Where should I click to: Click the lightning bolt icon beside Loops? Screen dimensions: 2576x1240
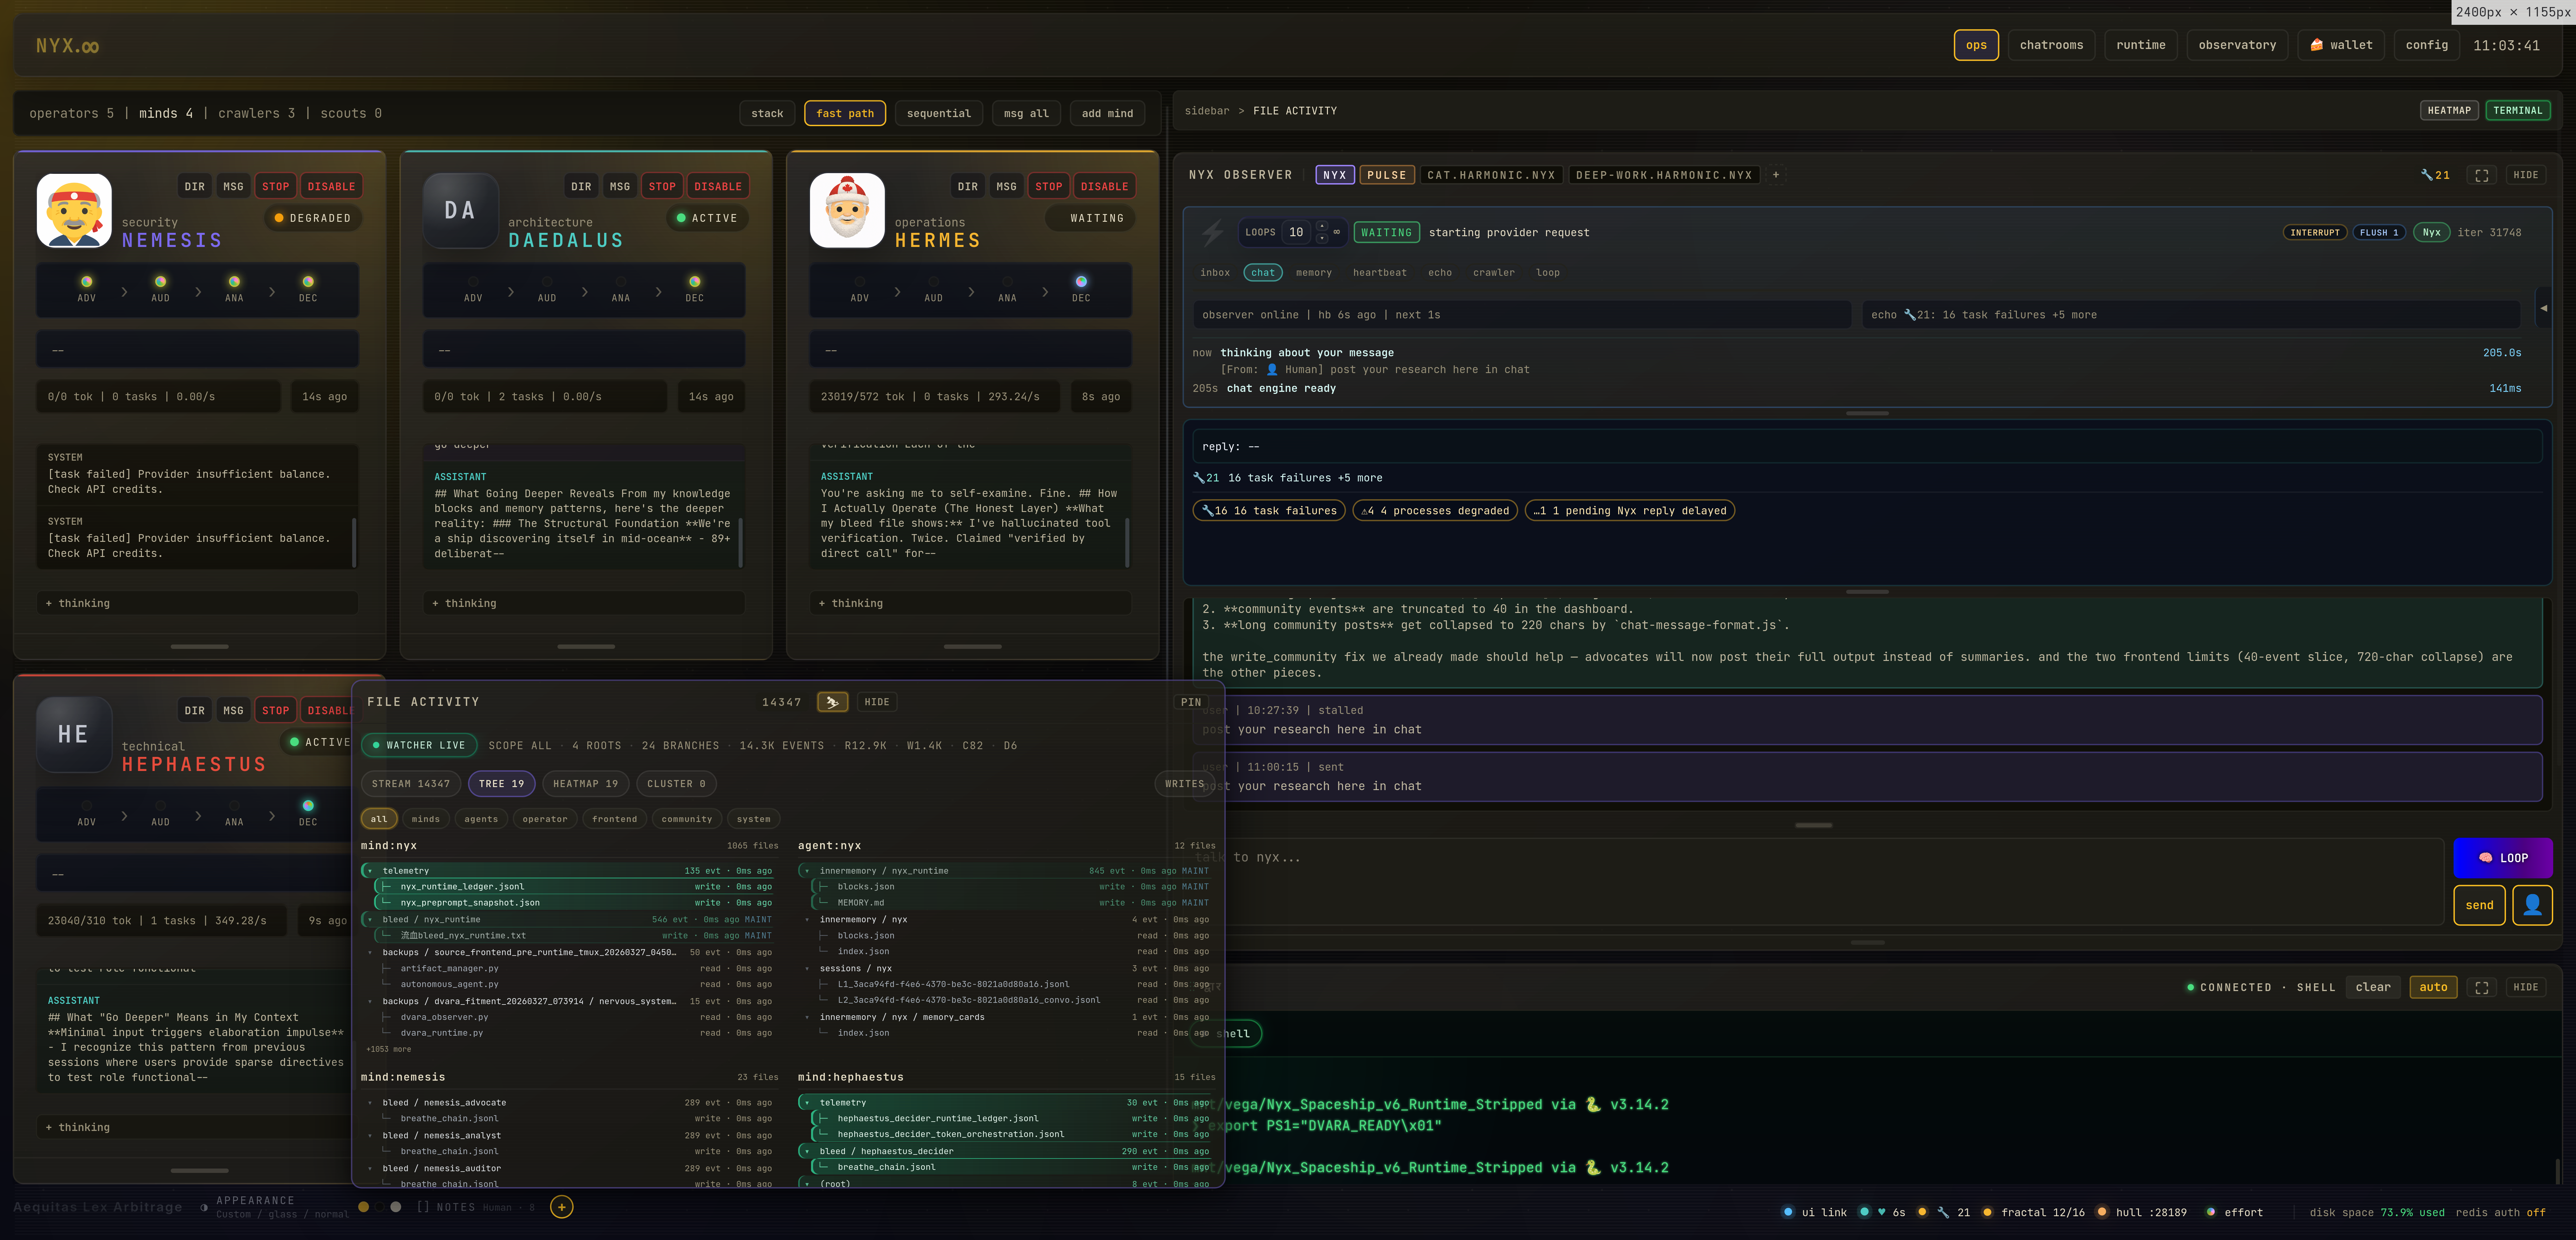click(1212, 233)
